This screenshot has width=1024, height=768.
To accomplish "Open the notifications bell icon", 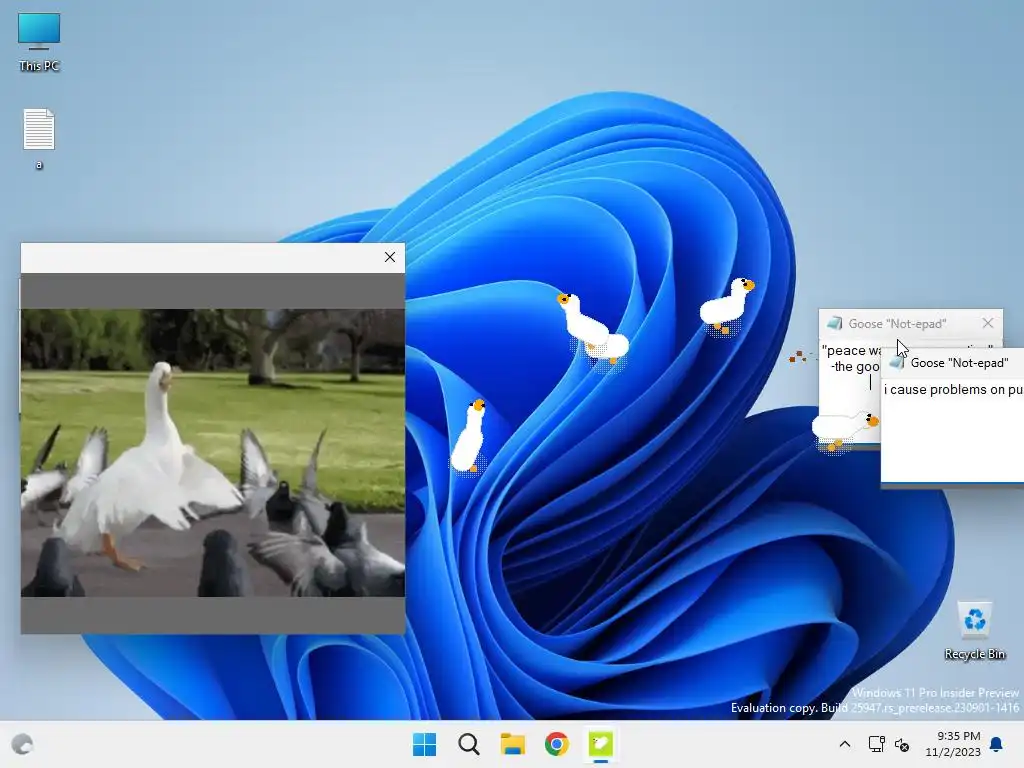I will [997, 744].
